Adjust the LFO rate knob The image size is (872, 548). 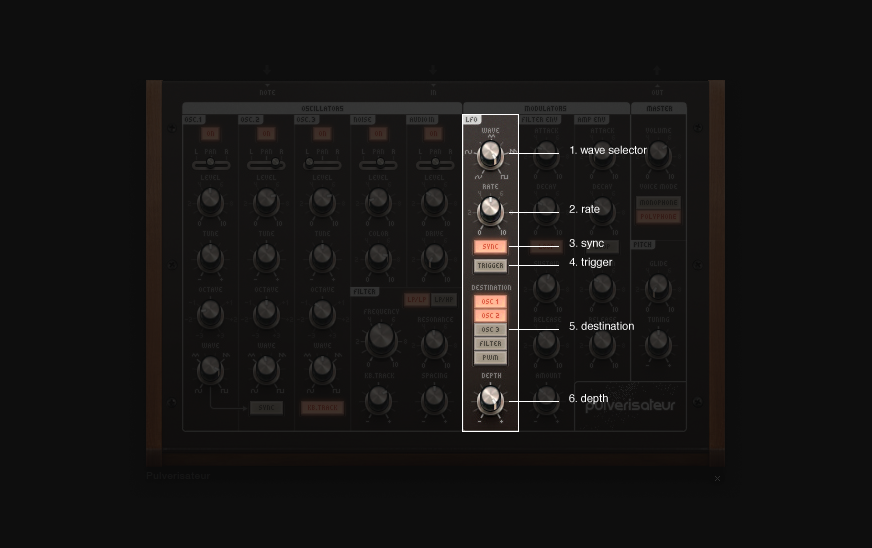pos(490,210)
